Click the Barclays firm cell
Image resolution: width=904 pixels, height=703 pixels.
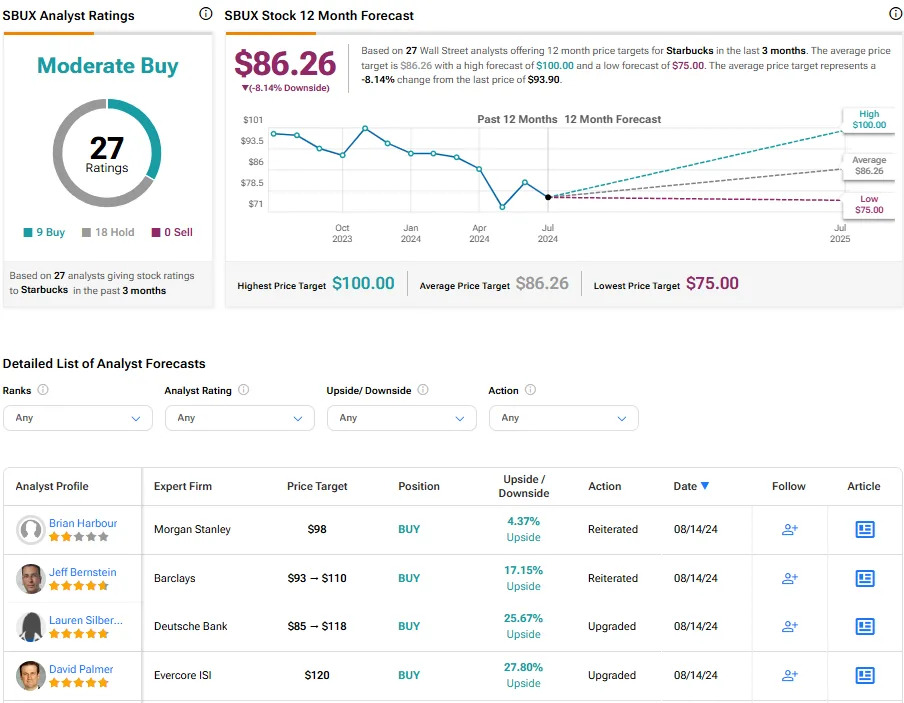tap(175, 578)
